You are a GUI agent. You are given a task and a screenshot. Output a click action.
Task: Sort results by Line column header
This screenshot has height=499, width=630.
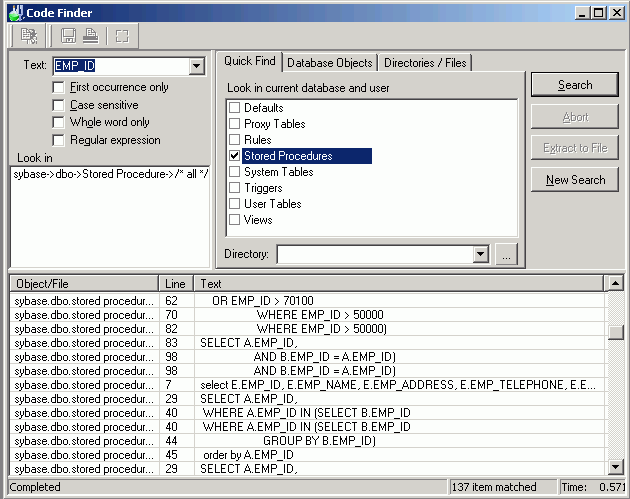pyautogui.click(x=176, y=284)
